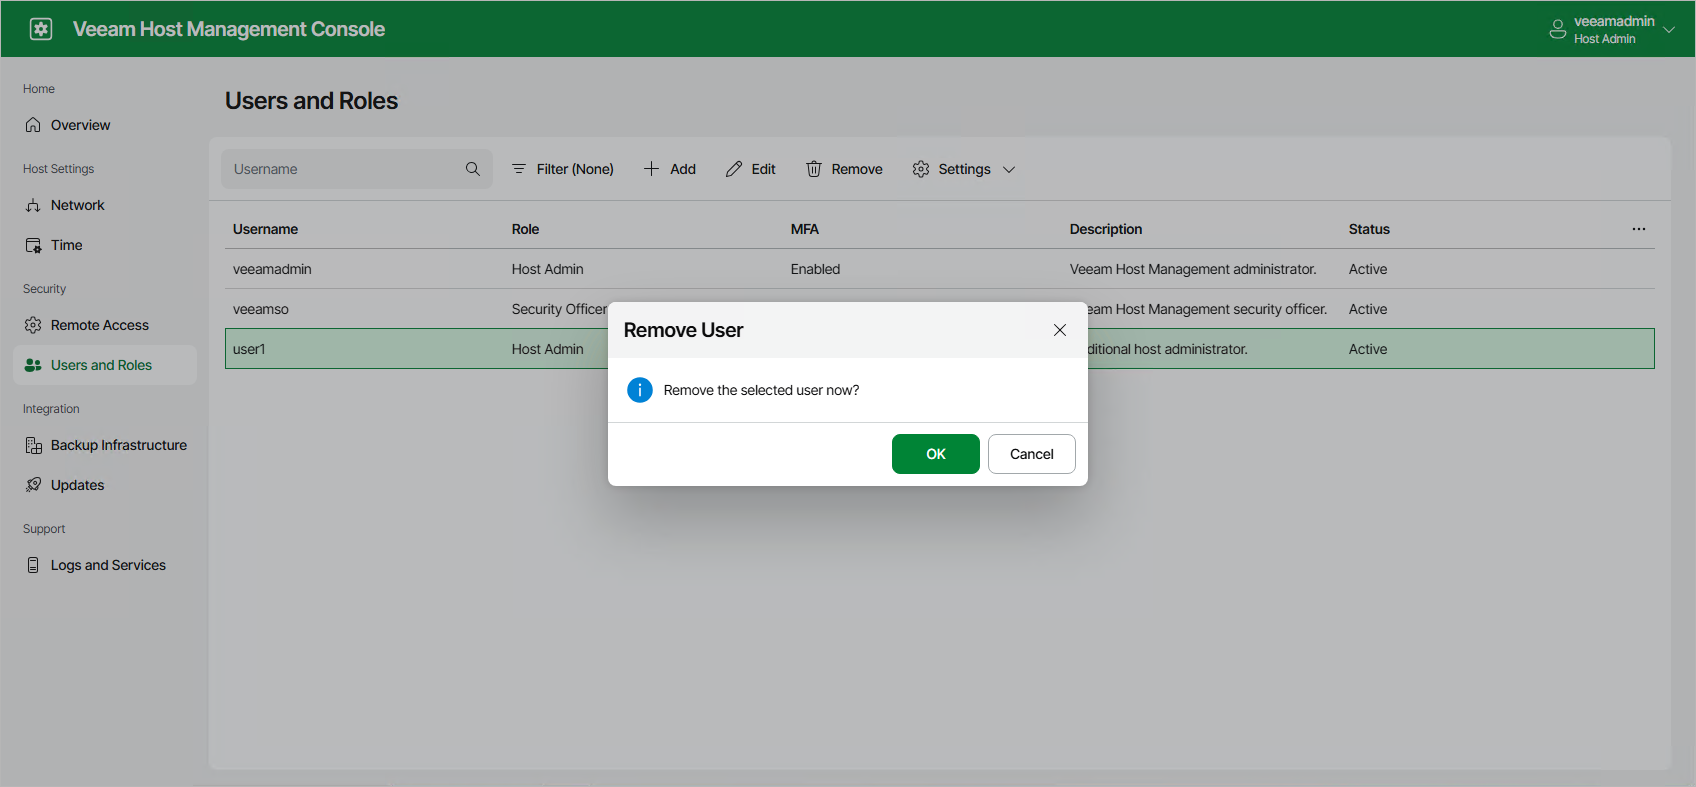Open the Time settings page
The width and height of the screenshot is (1696, 787).
click(105, 245)
